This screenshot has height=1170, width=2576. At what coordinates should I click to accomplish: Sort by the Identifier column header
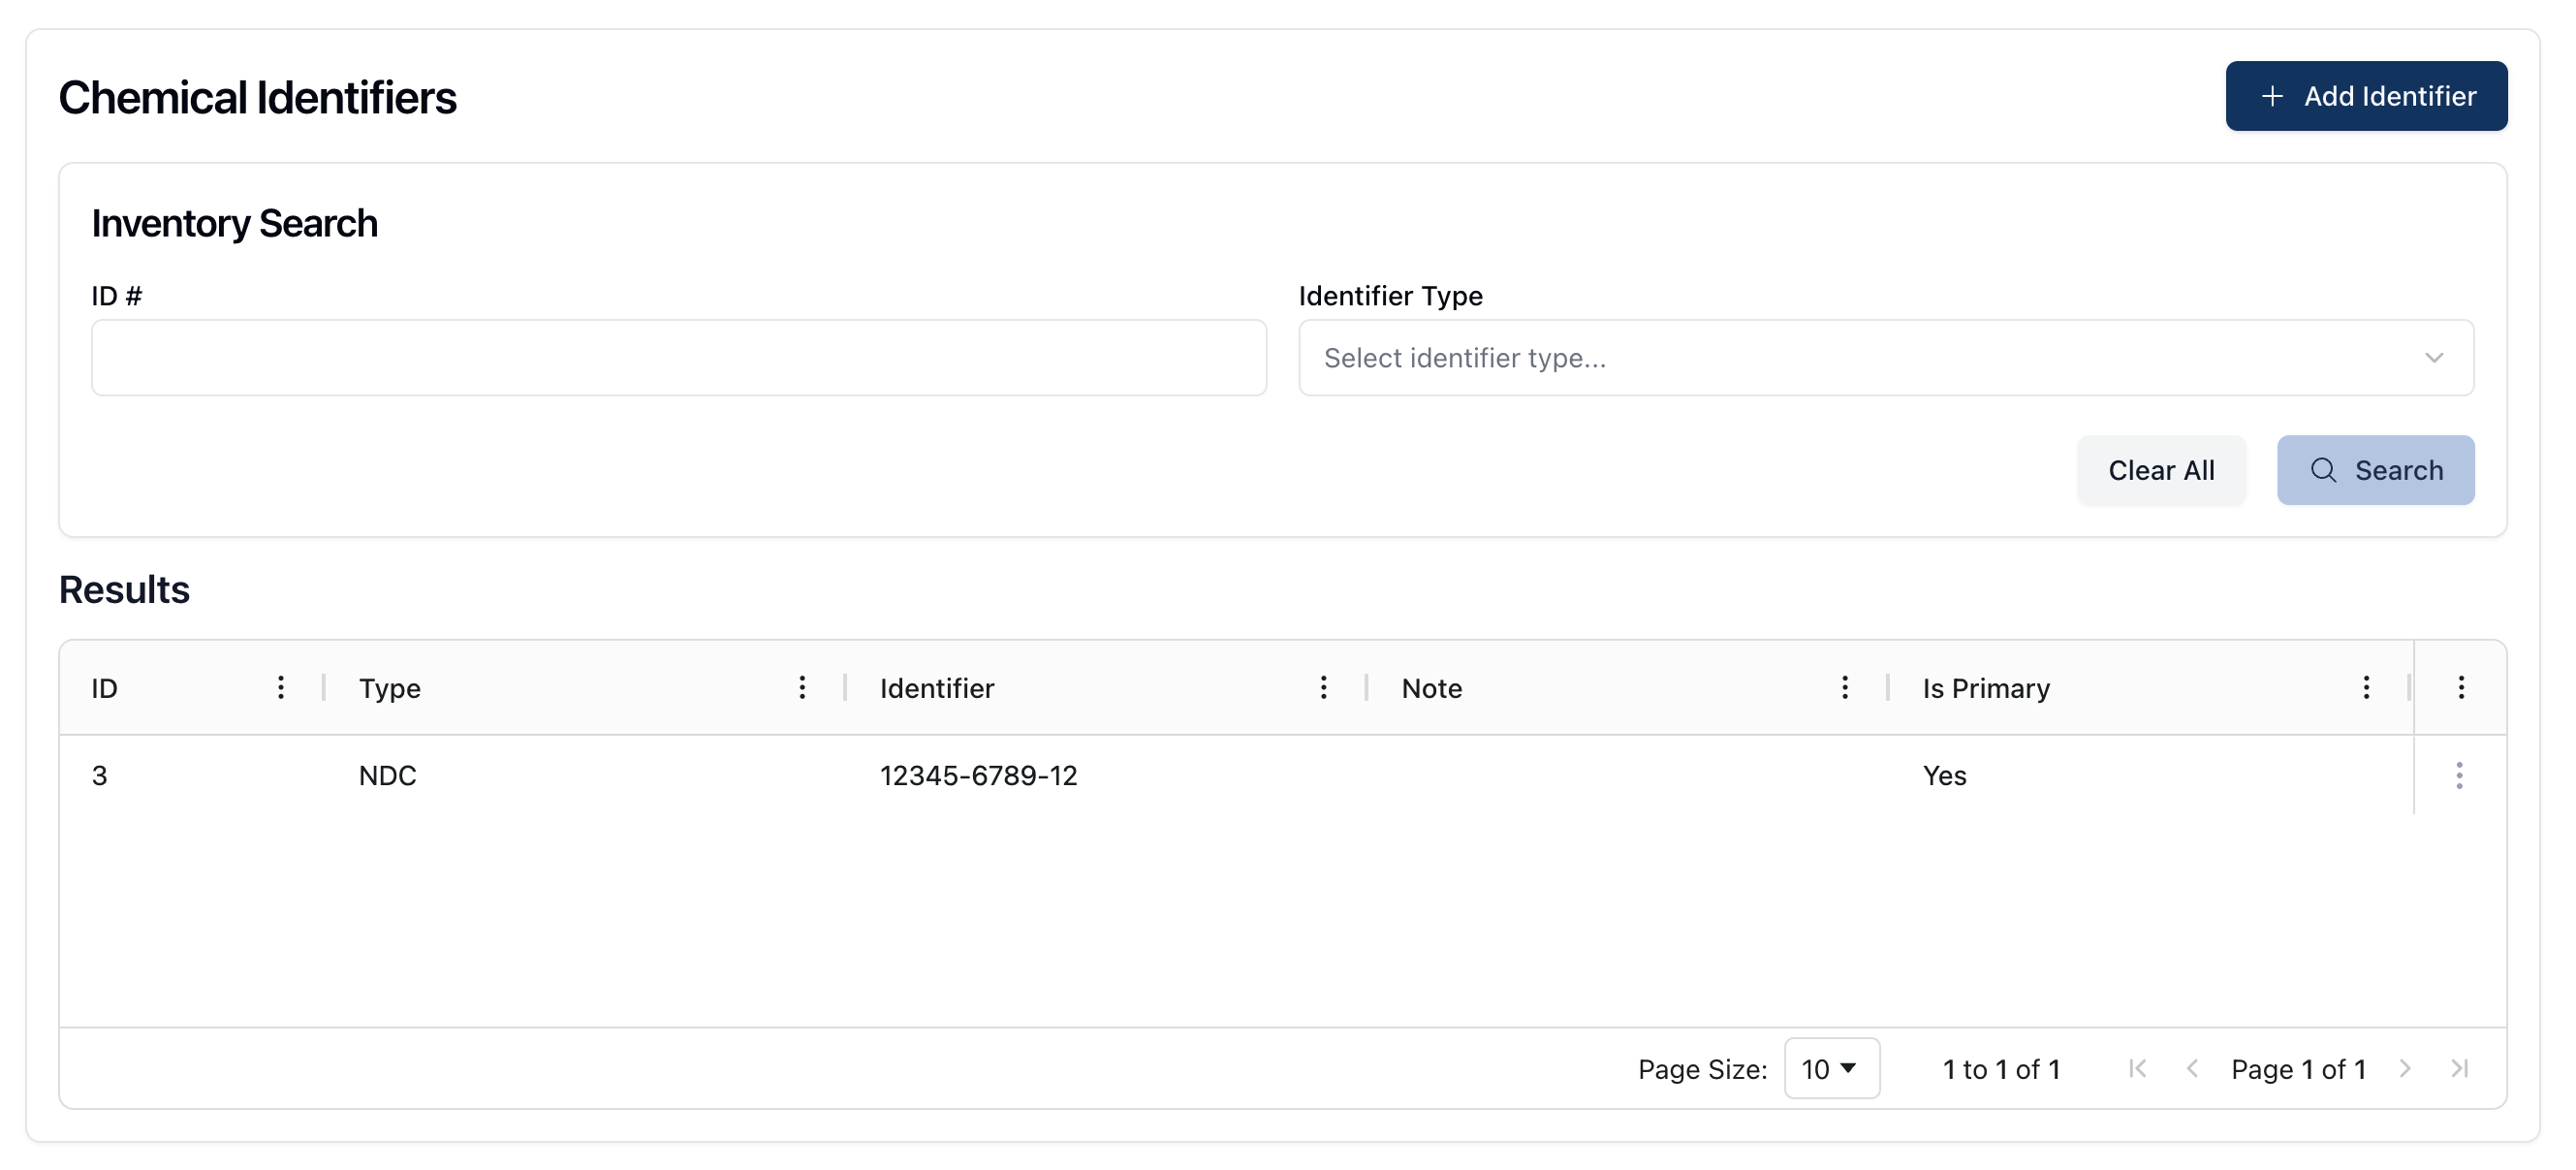(937, 688)
